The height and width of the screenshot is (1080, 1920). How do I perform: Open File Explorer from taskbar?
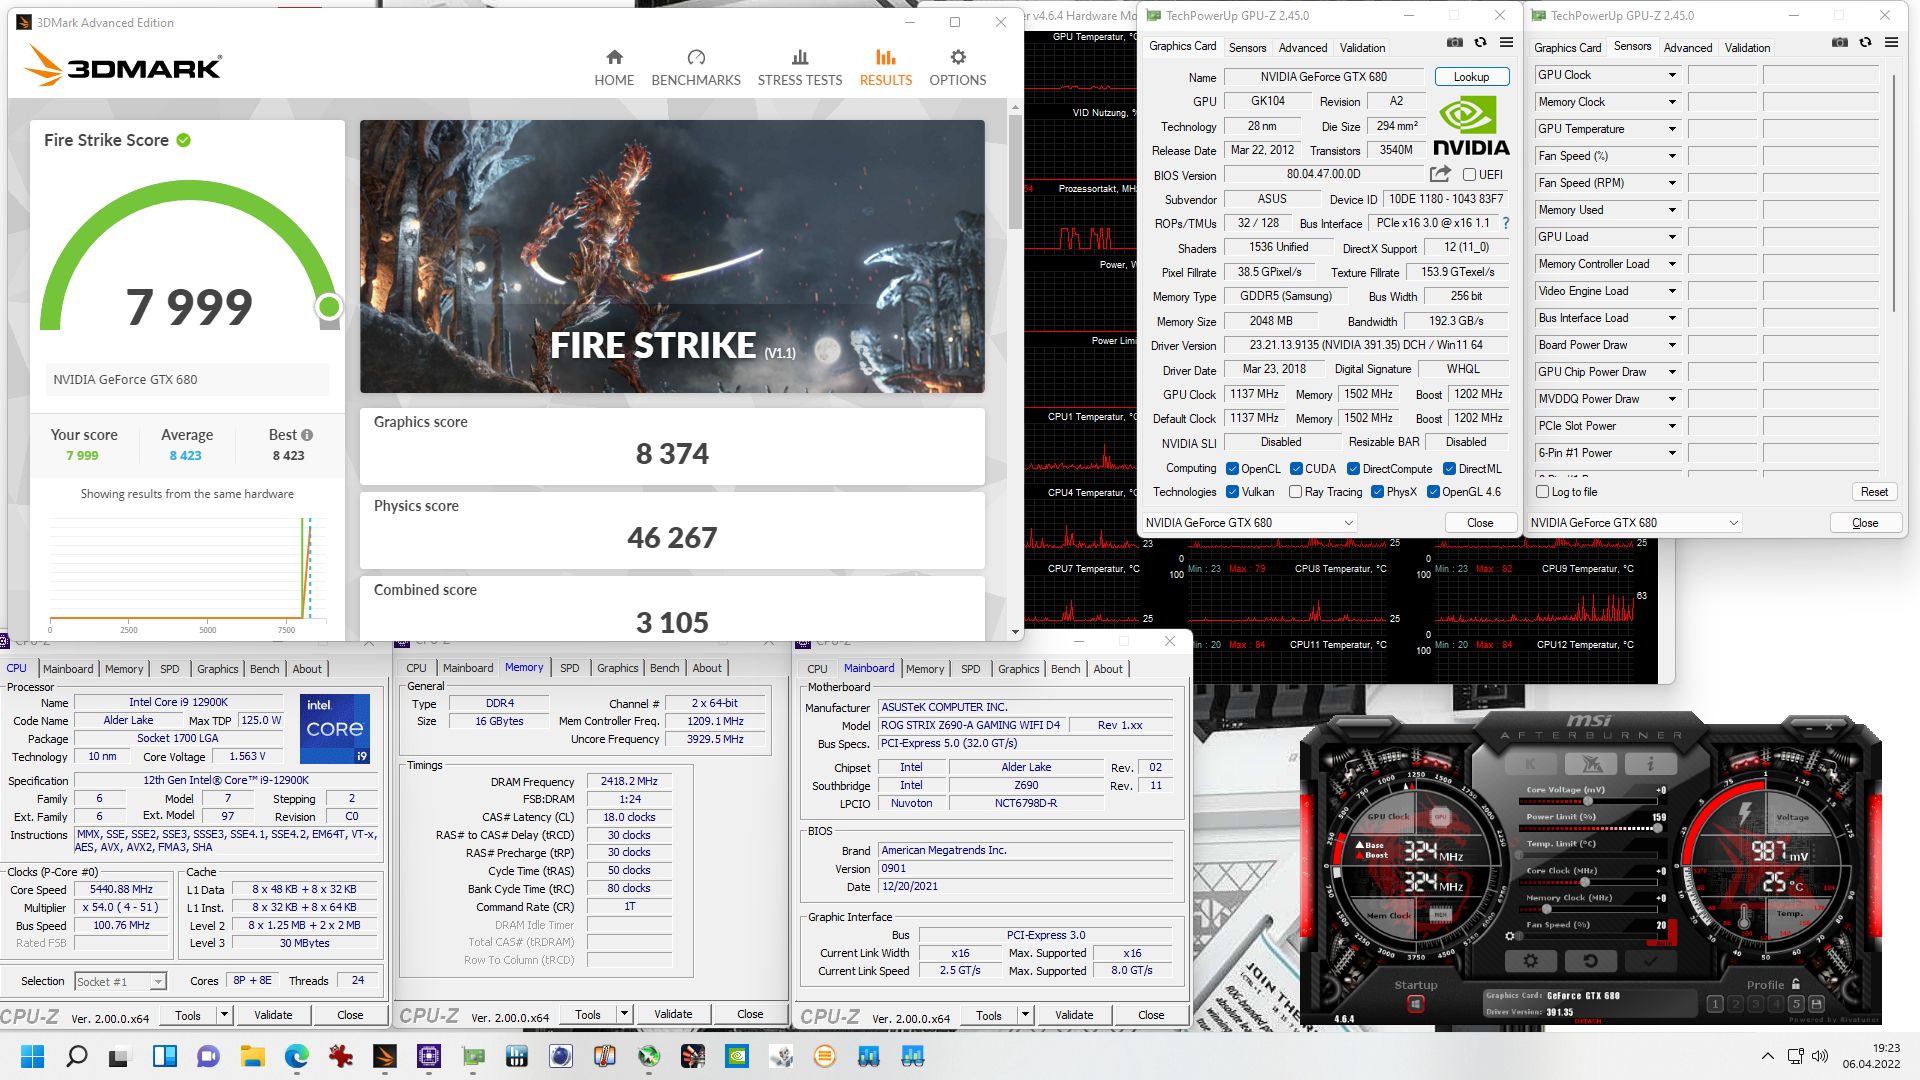(252, 1056)
